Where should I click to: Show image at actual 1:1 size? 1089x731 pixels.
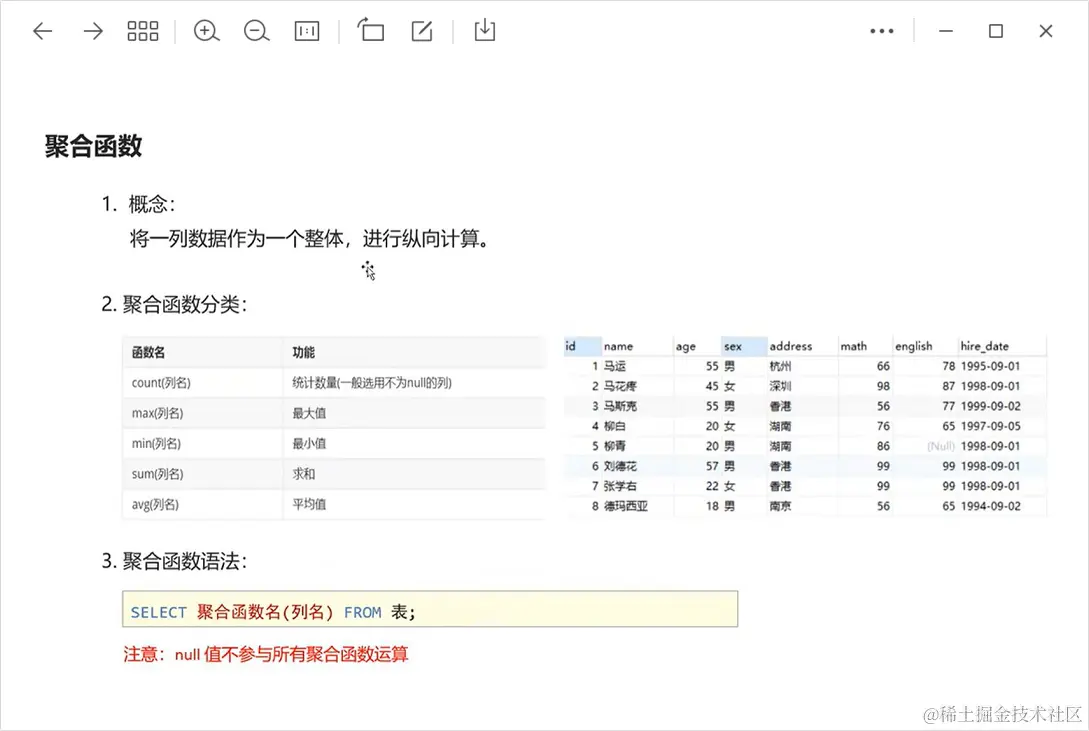307,31
